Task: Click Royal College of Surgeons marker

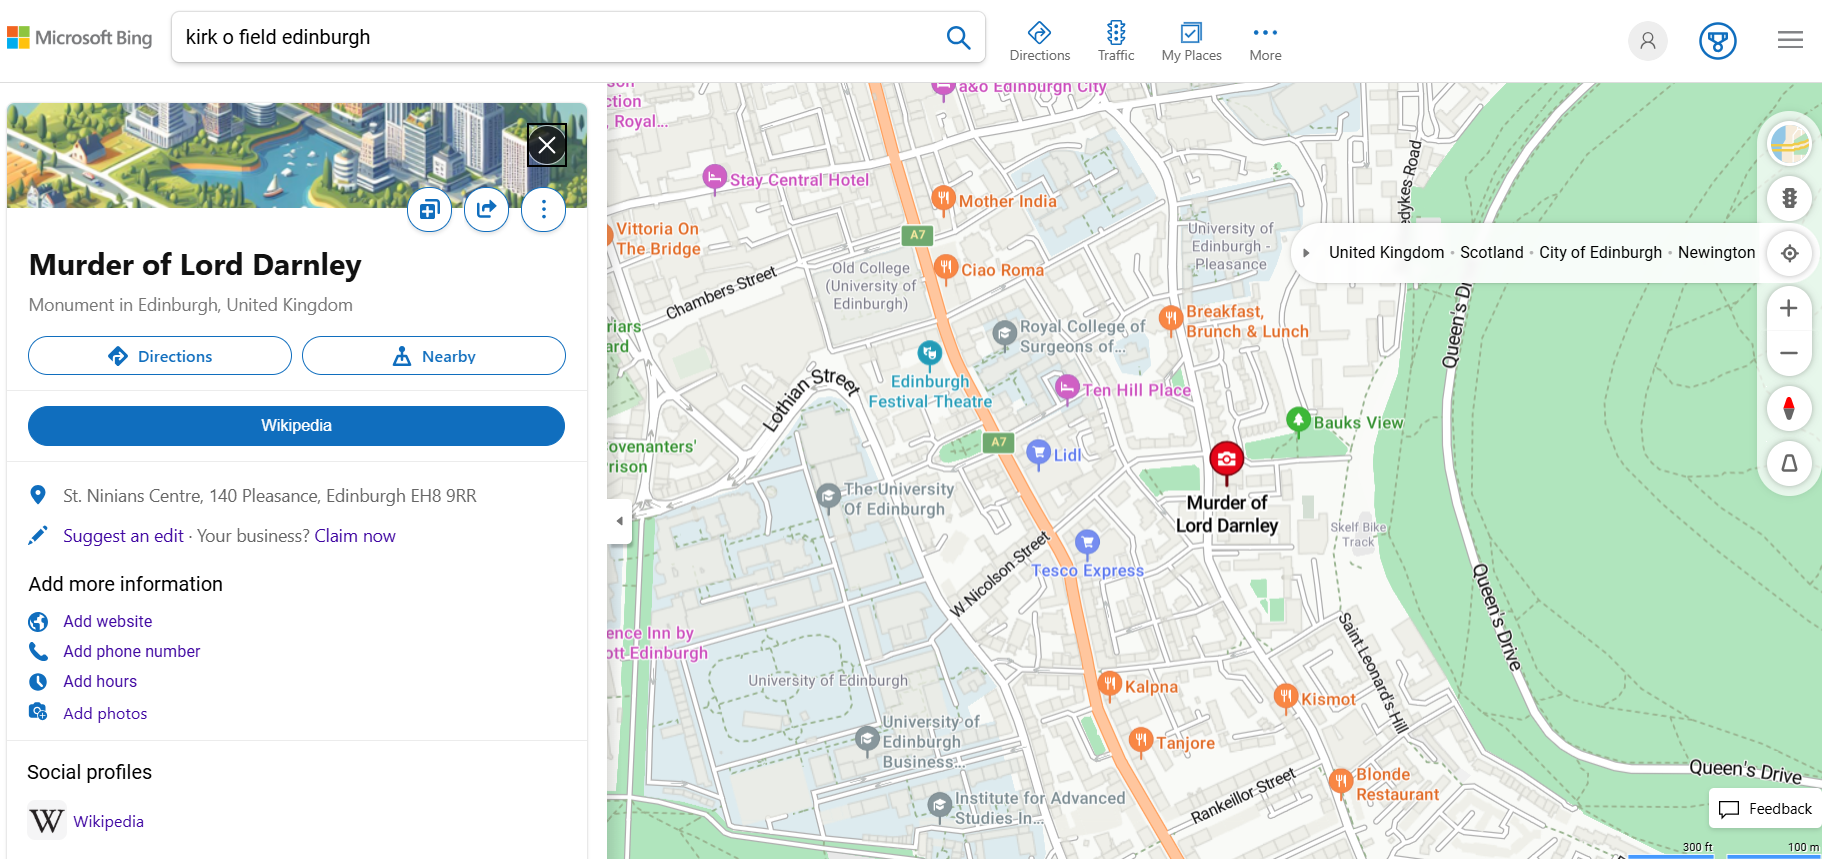Action: tap(1004, 334)
